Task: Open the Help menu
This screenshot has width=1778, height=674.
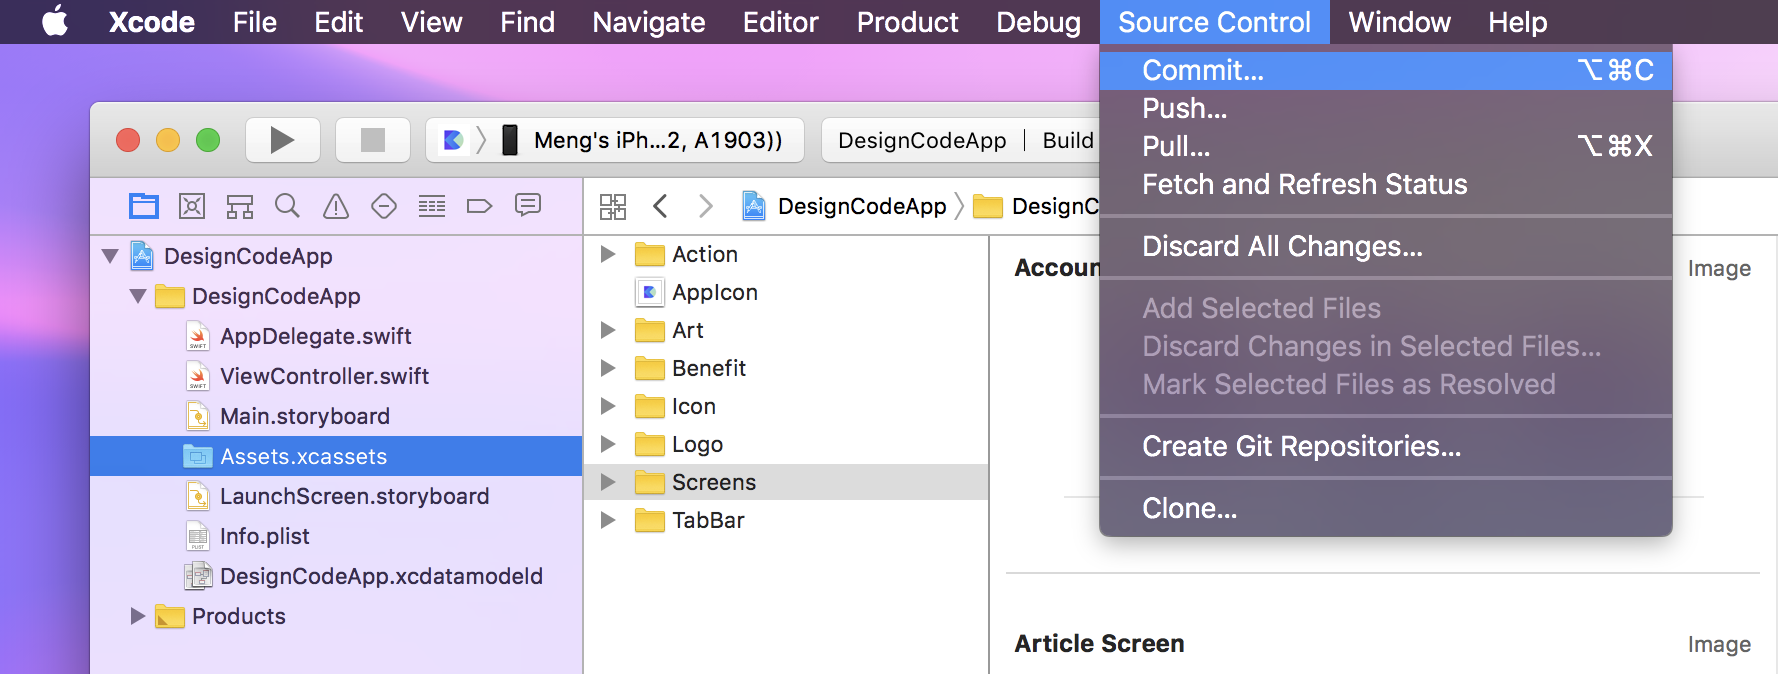Action: [1517, 22]
